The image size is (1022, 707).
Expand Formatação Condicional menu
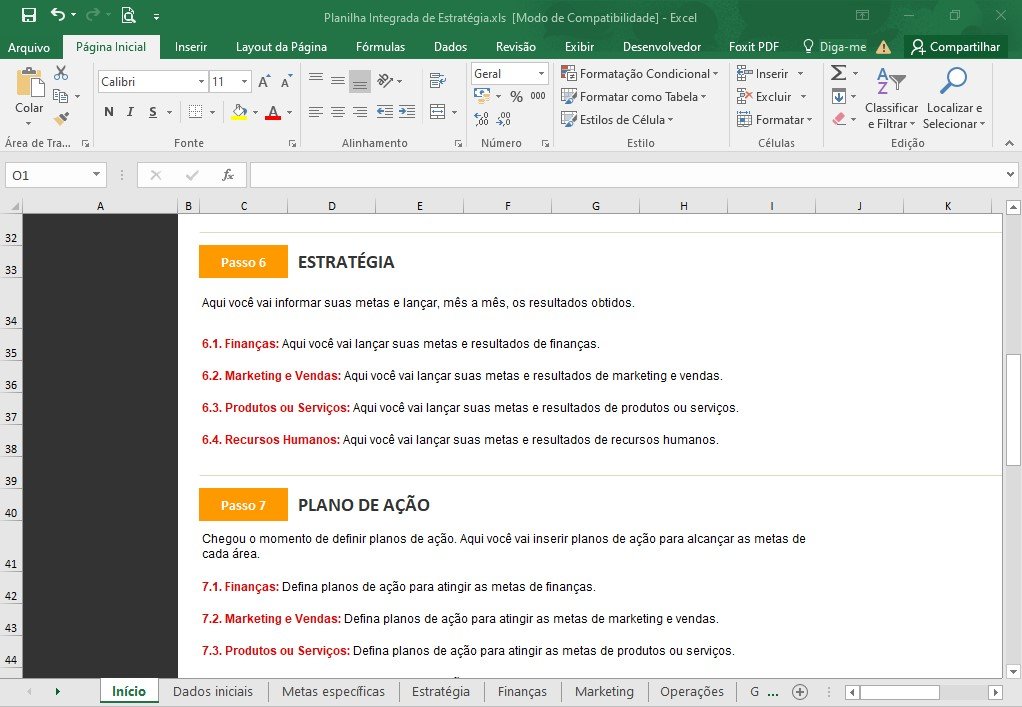[639, 74]
